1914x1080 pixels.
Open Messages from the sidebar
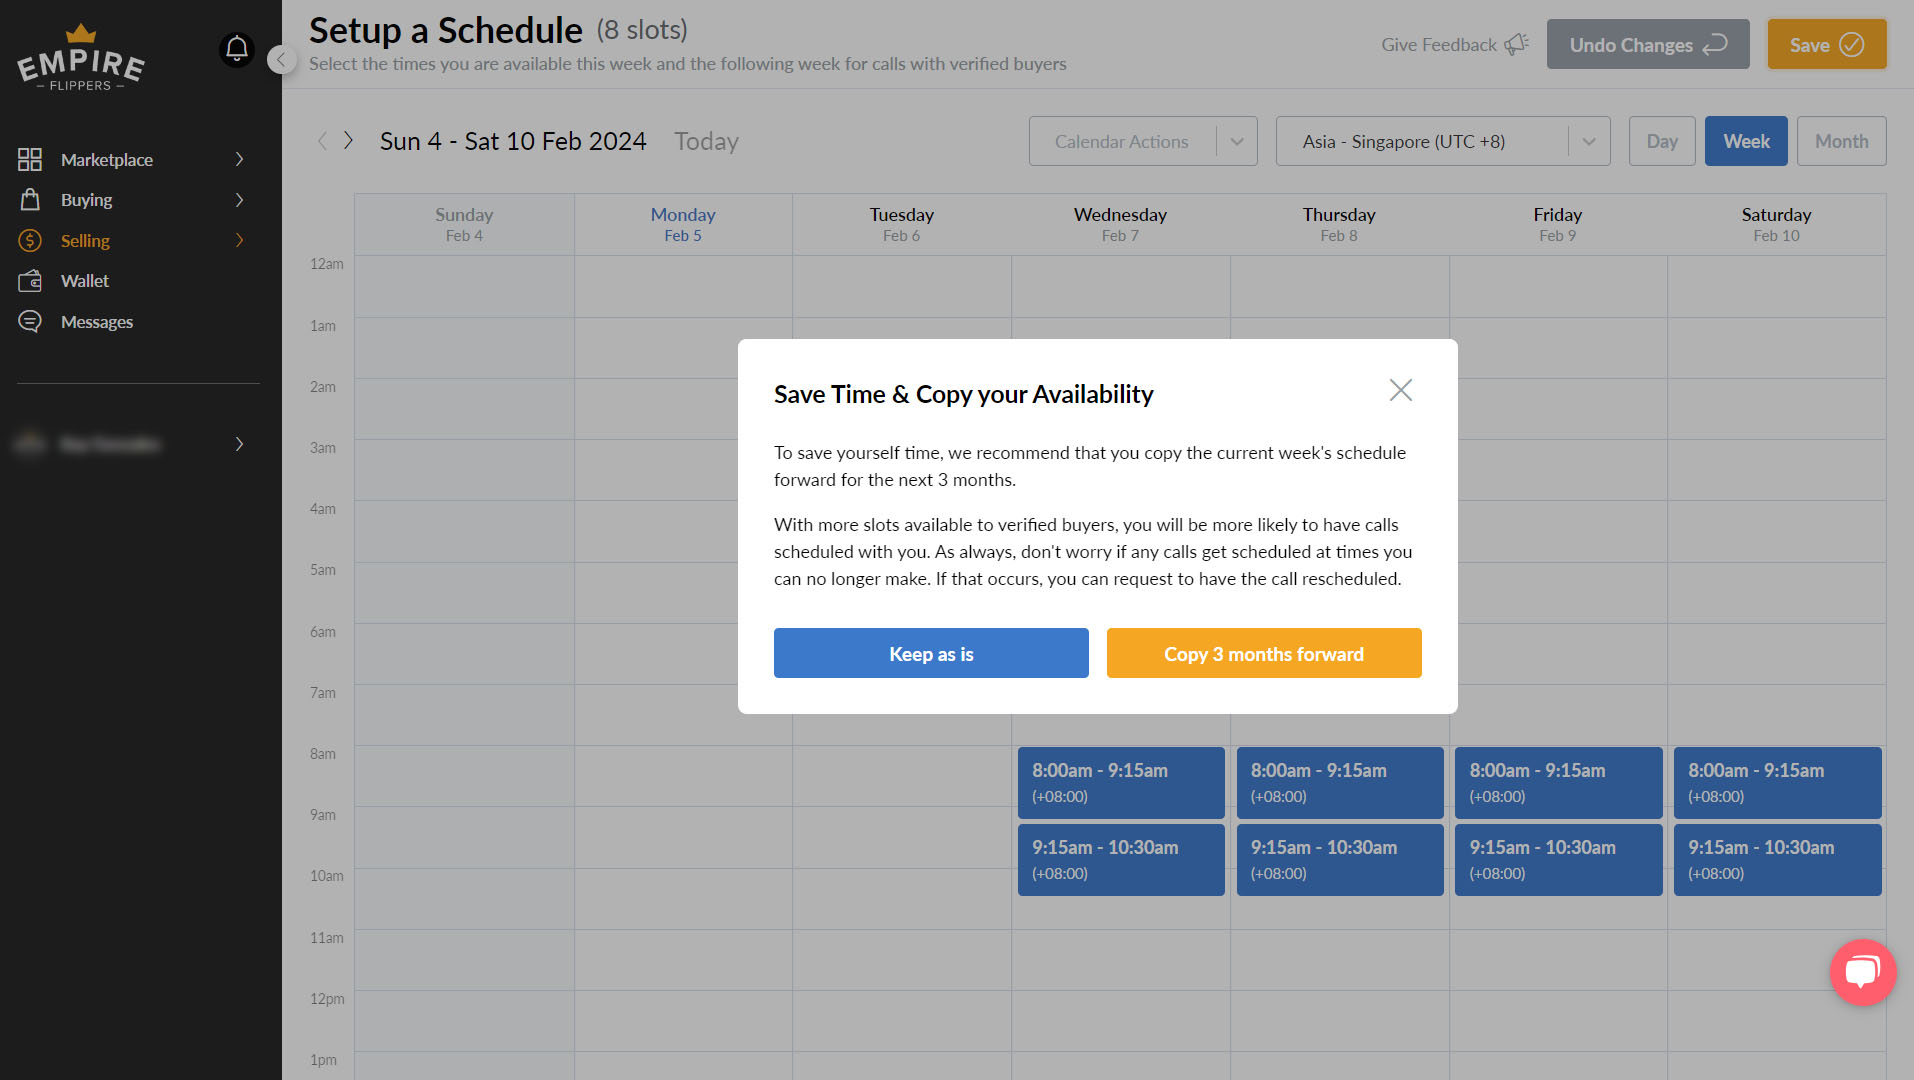pyautogui.click(x=96, y=322)
